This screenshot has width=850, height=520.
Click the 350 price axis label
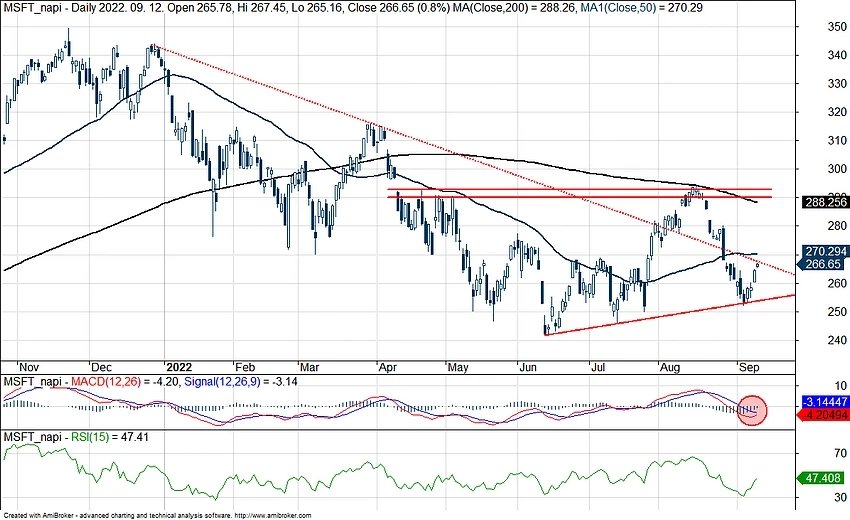(x=836, y=27)
